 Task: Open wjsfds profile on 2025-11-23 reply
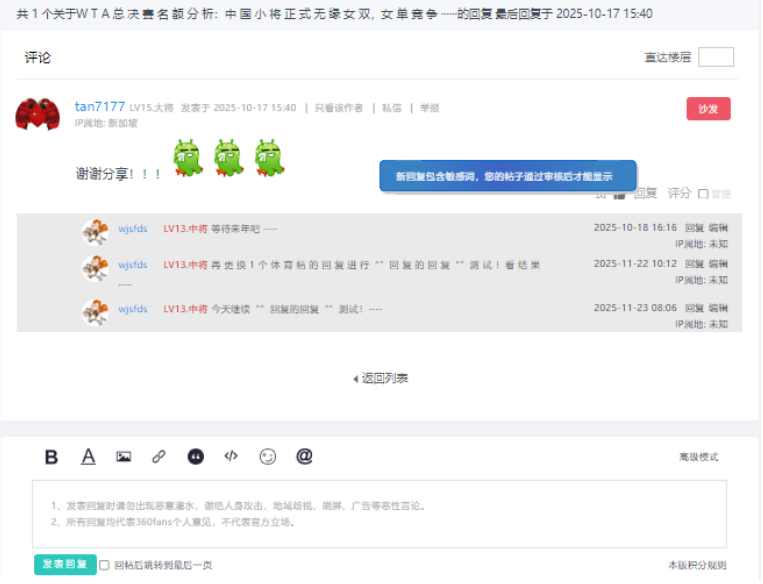click(x=133, y=309)
